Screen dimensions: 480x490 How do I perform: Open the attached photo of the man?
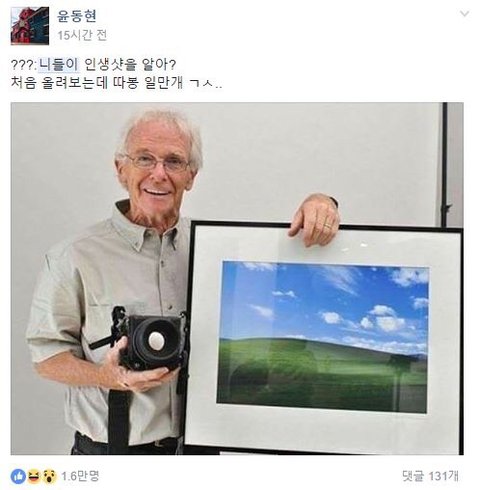pos(237,279)
